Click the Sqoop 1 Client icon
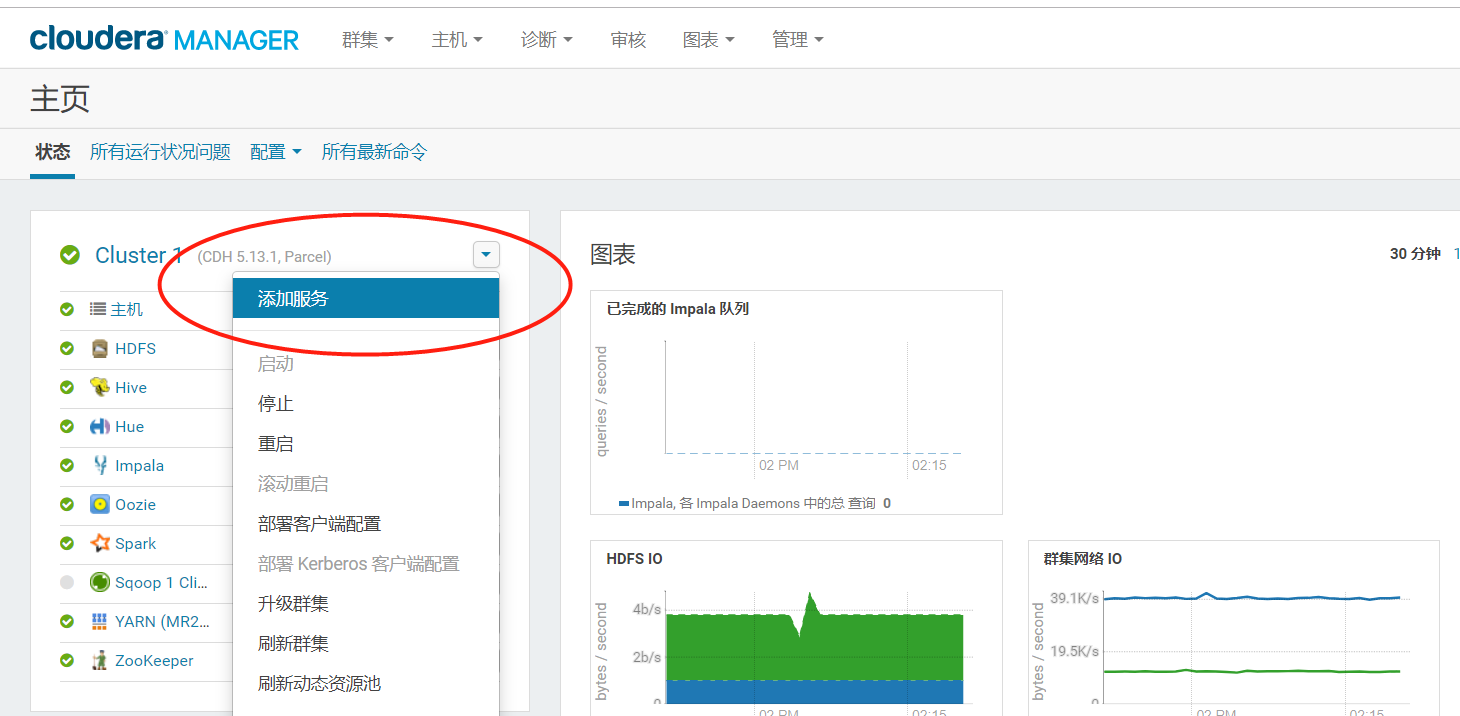The image size is (1460, 716). 99,583
